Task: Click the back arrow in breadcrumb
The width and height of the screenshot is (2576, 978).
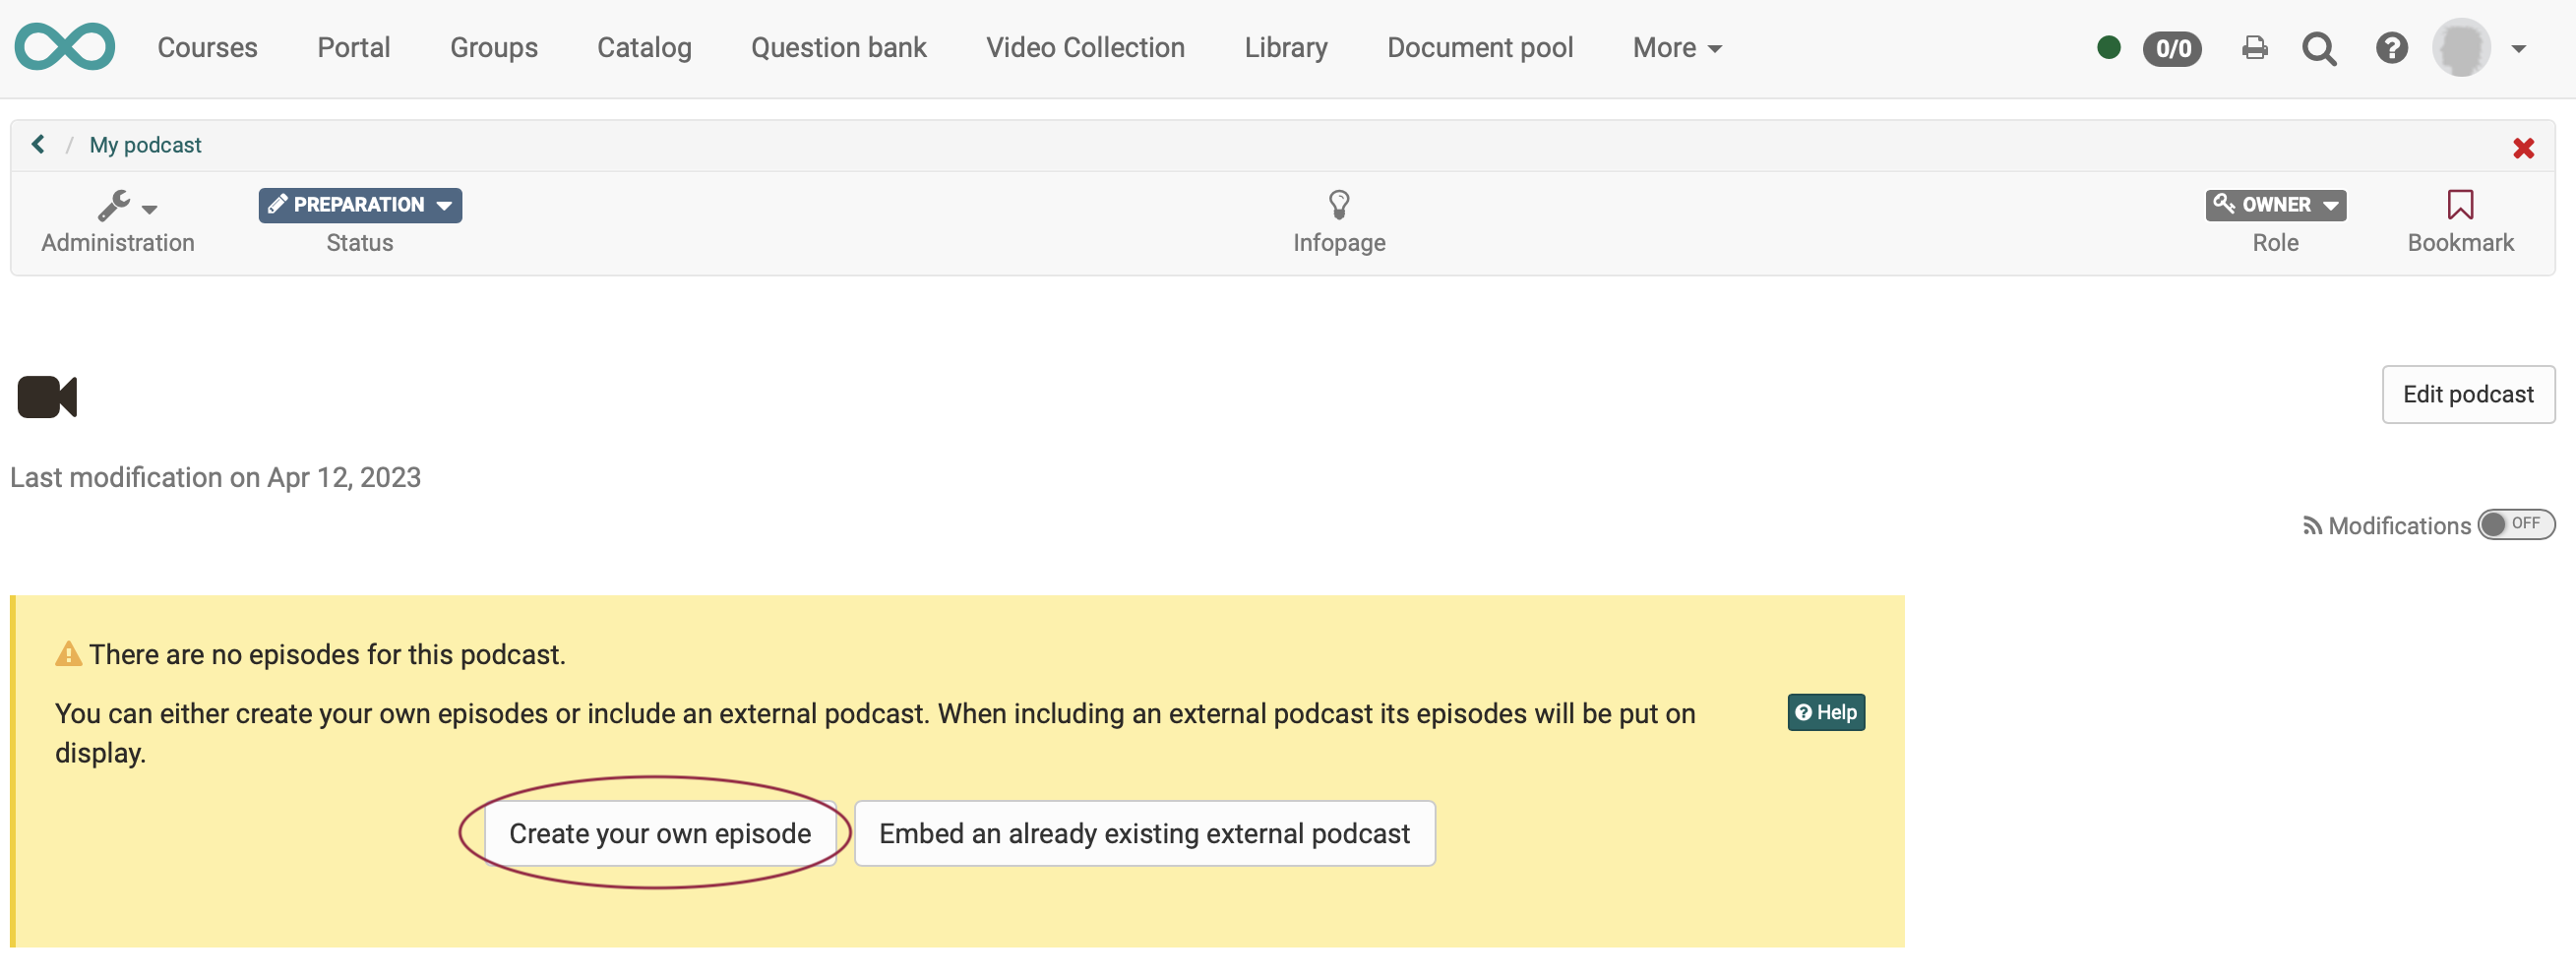Action: 38,145
